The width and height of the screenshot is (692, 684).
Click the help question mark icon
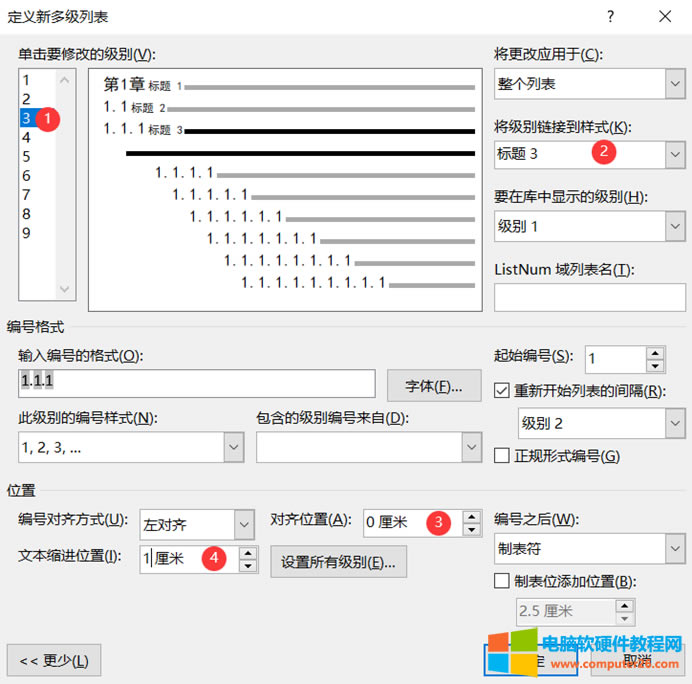610,17
